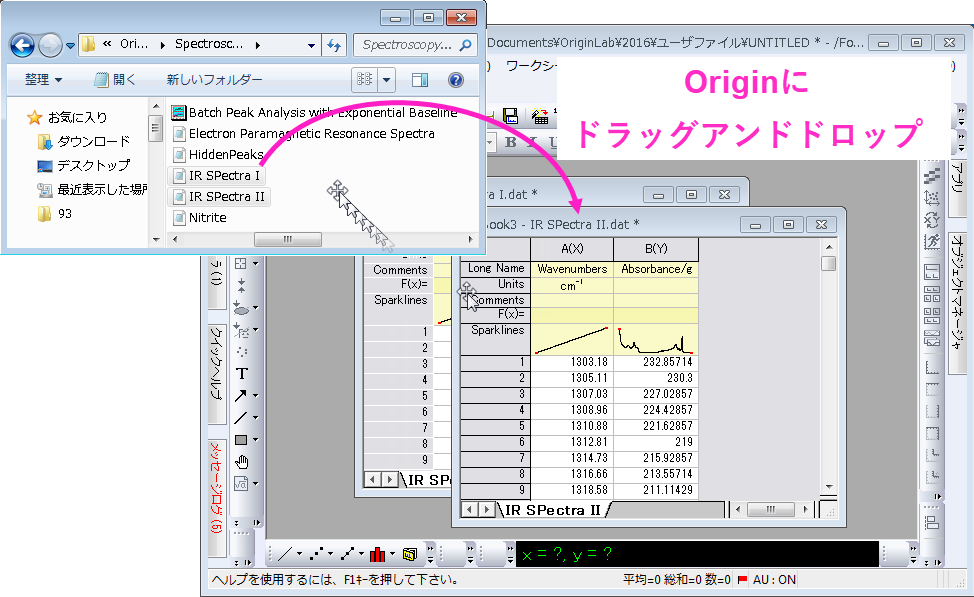Select the IR SPectra II sheet tab
974x597 pixels.
(x=553, y=510)
